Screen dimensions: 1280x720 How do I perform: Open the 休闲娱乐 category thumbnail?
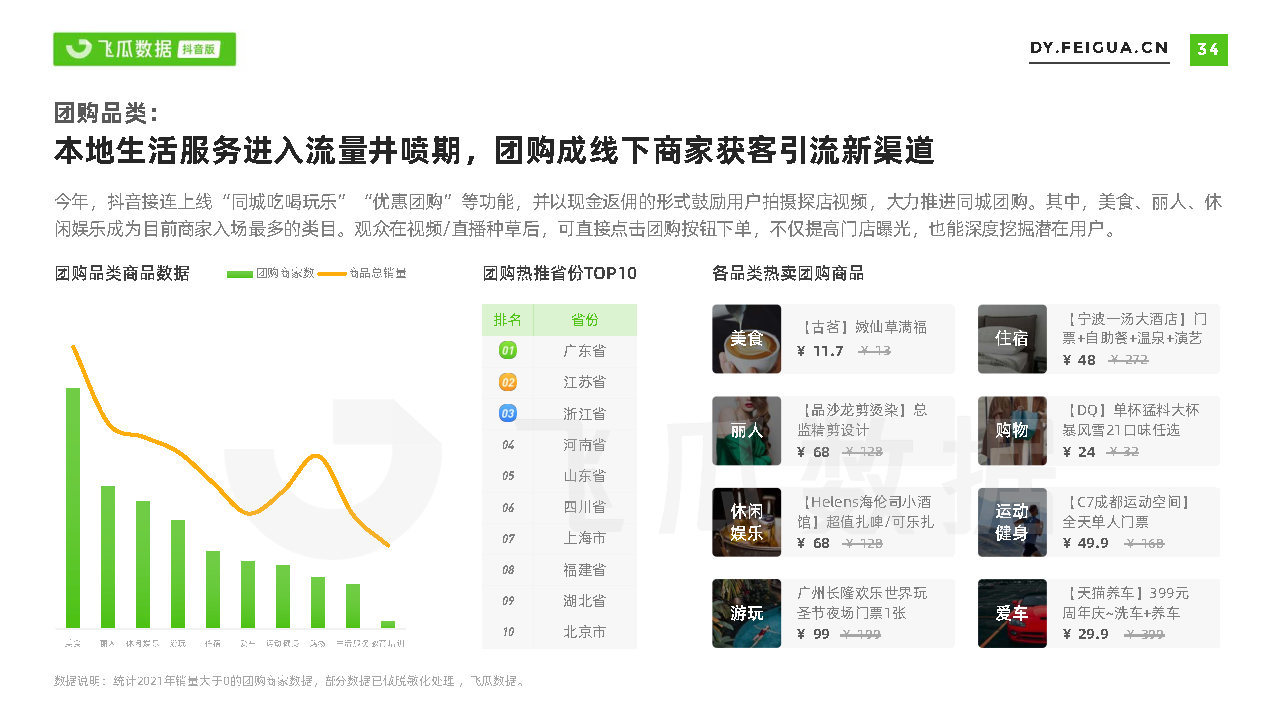(746, 522)
